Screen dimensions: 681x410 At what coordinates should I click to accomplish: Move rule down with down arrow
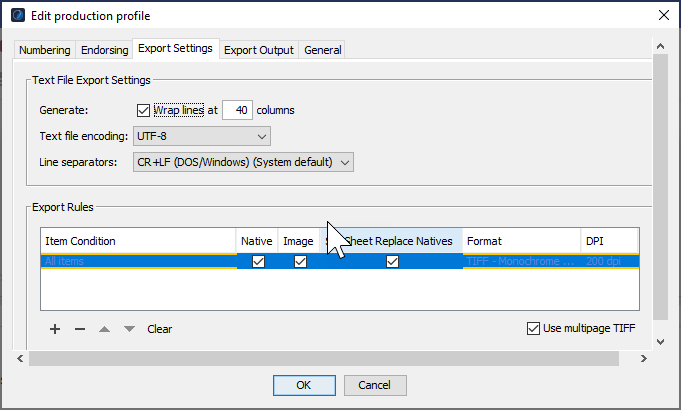129,329
